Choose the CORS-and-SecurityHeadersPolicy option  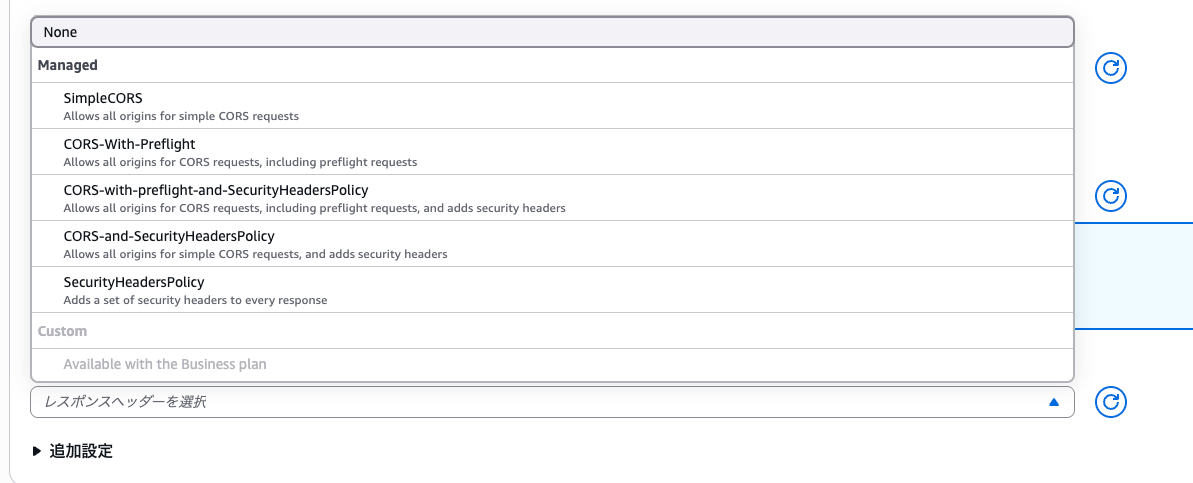(x=169, y=236)
